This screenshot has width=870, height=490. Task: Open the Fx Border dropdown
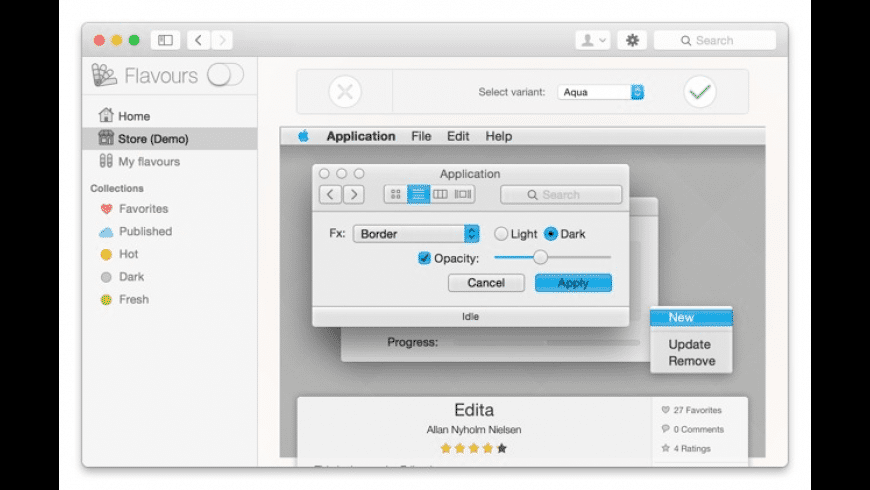coord(416,234)
